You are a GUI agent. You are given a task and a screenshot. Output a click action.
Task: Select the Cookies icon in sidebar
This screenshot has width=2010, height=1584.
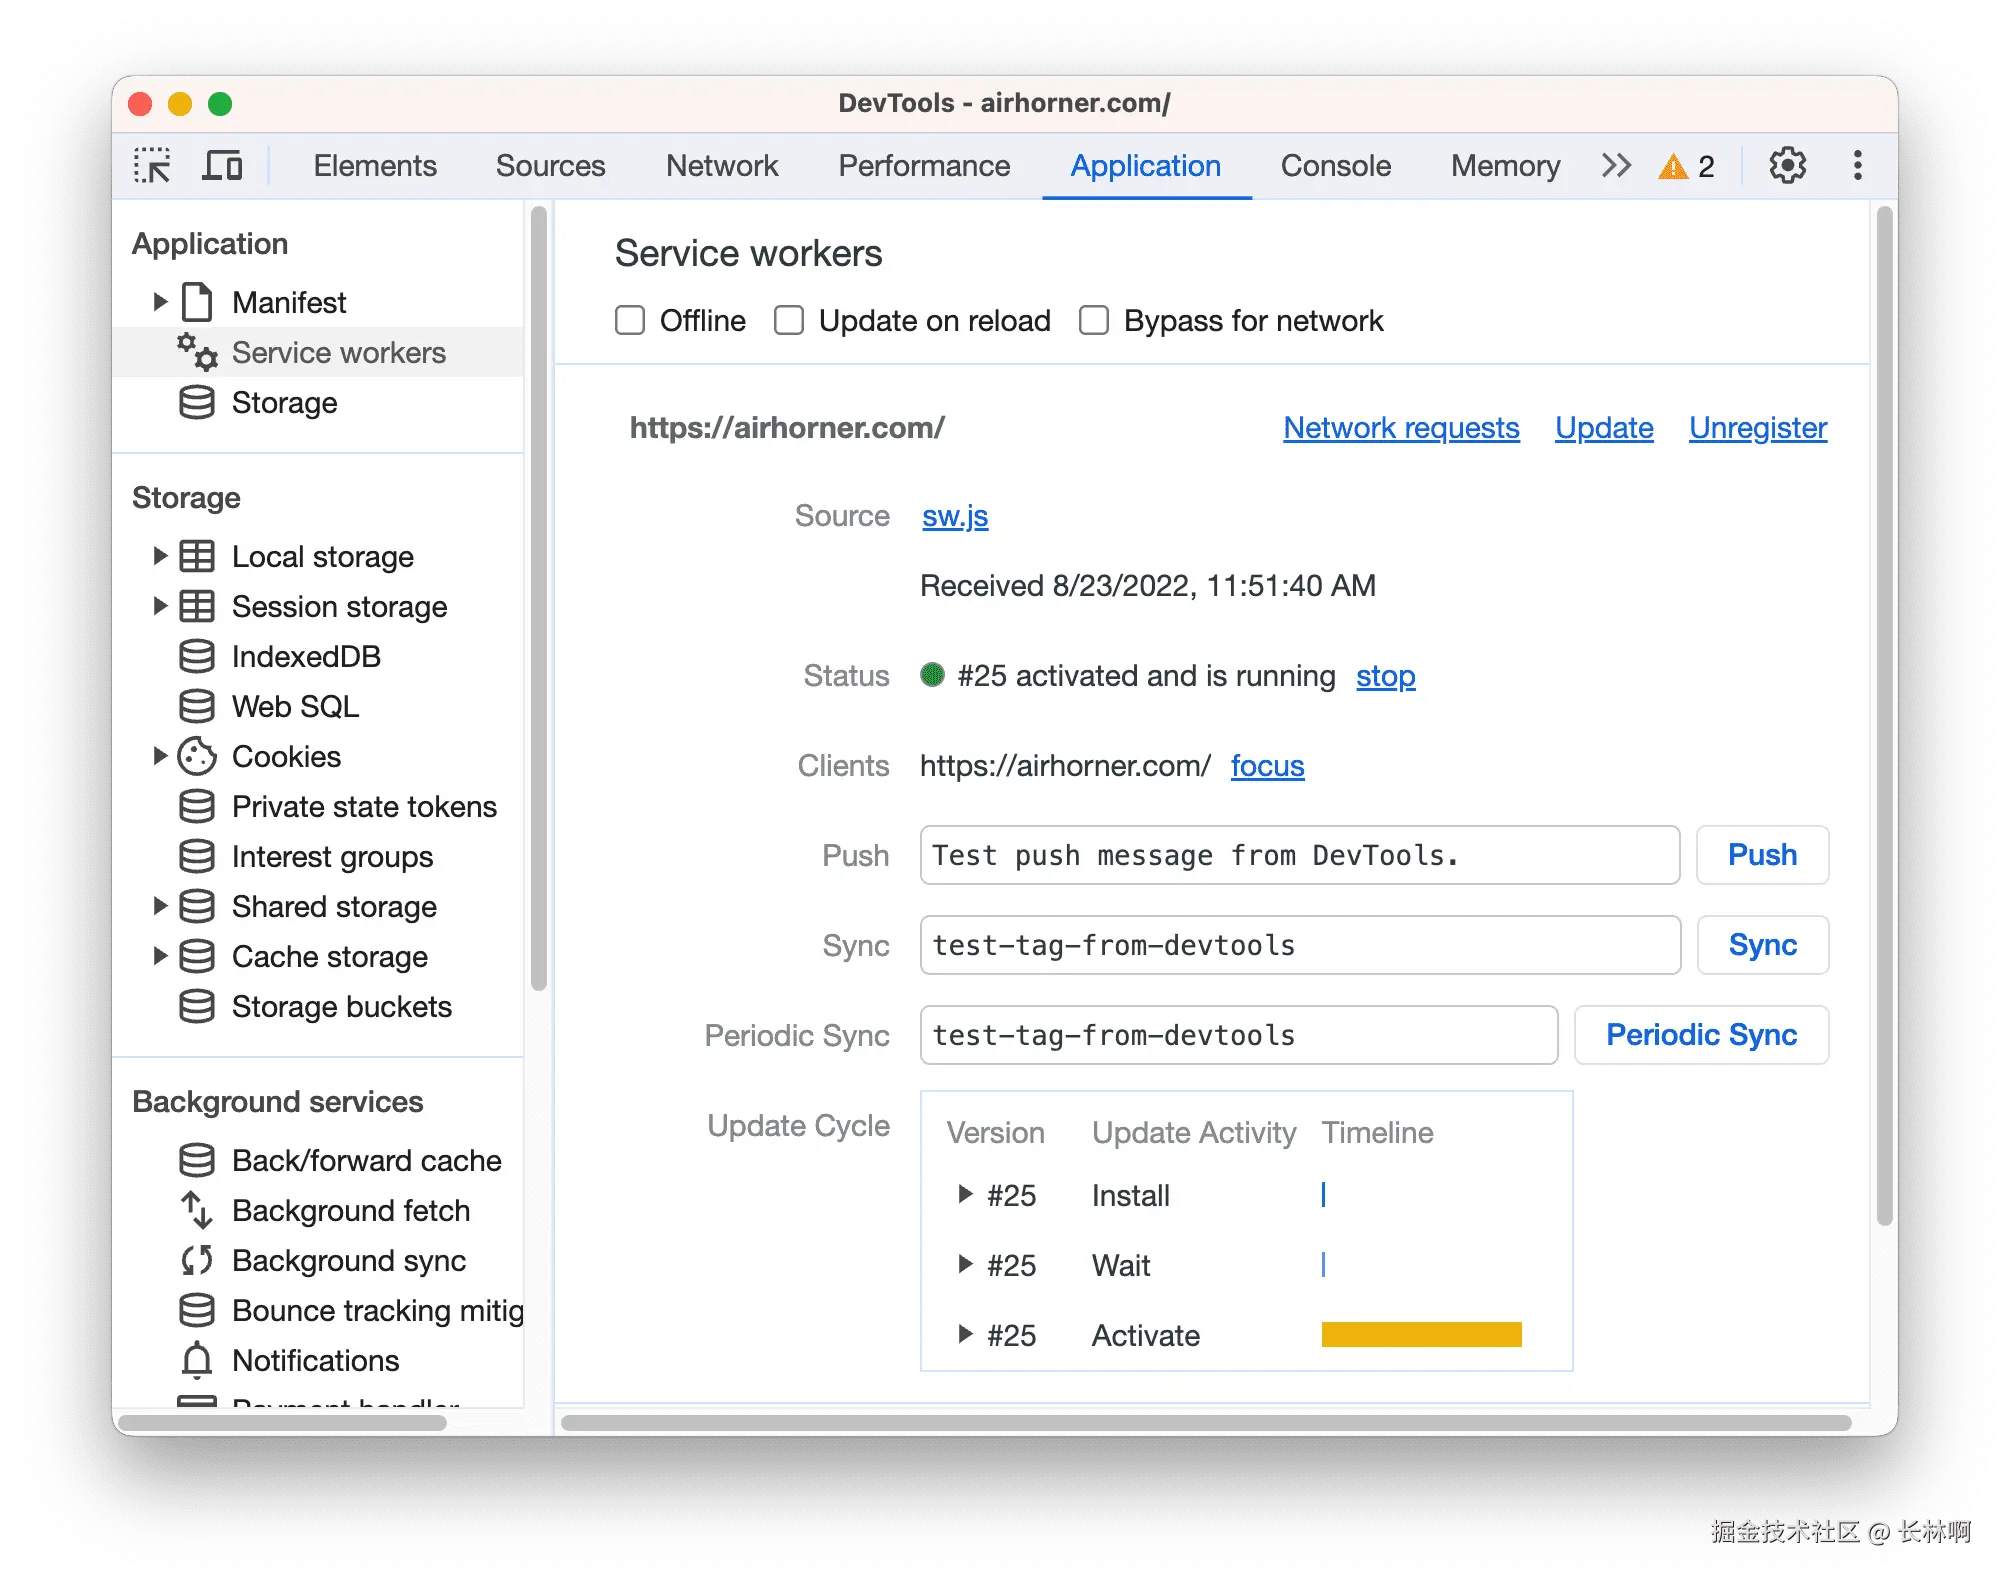(x=197, y=757)
